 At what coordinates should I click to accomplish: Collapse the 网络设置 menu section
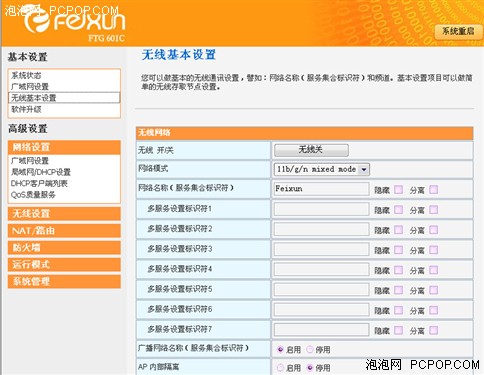pos(64,147)
